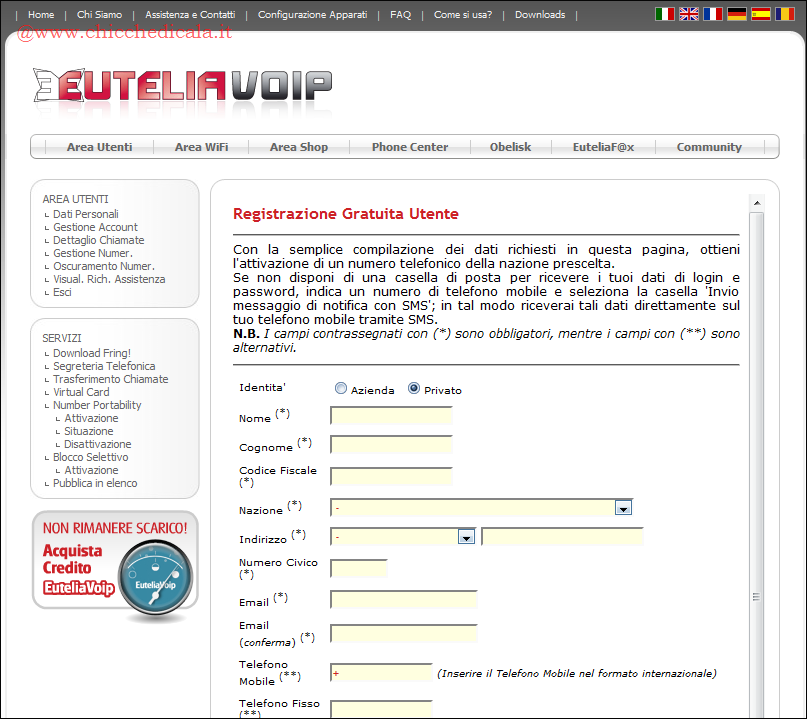Pick the Spanish flag language icon

(x=761, y=14)
